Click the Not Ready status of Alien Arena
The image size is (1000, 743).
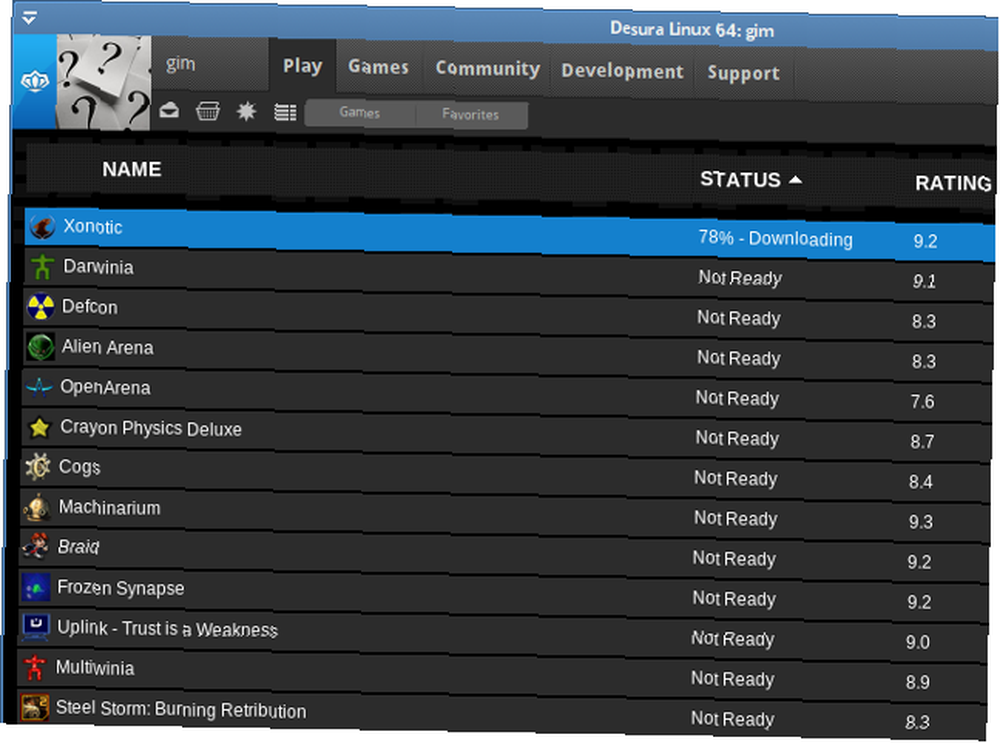[x=739, y=358]
